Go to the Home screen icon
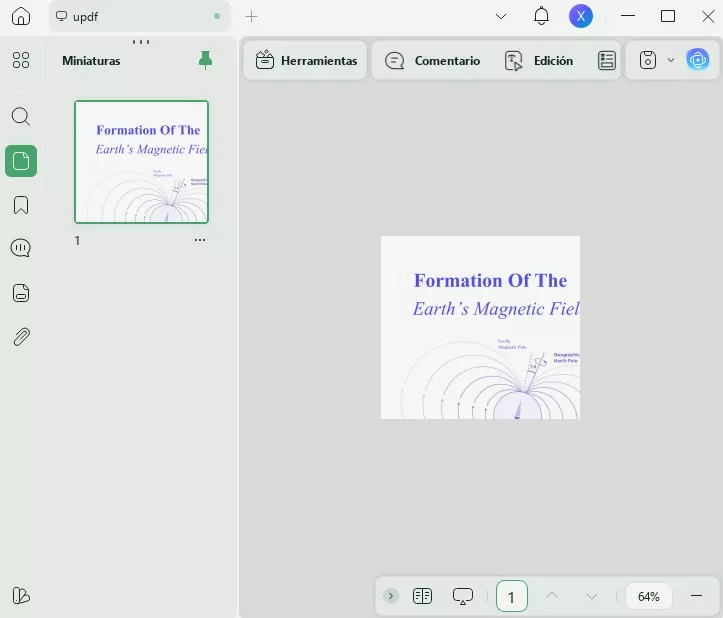 coord(21,17)
